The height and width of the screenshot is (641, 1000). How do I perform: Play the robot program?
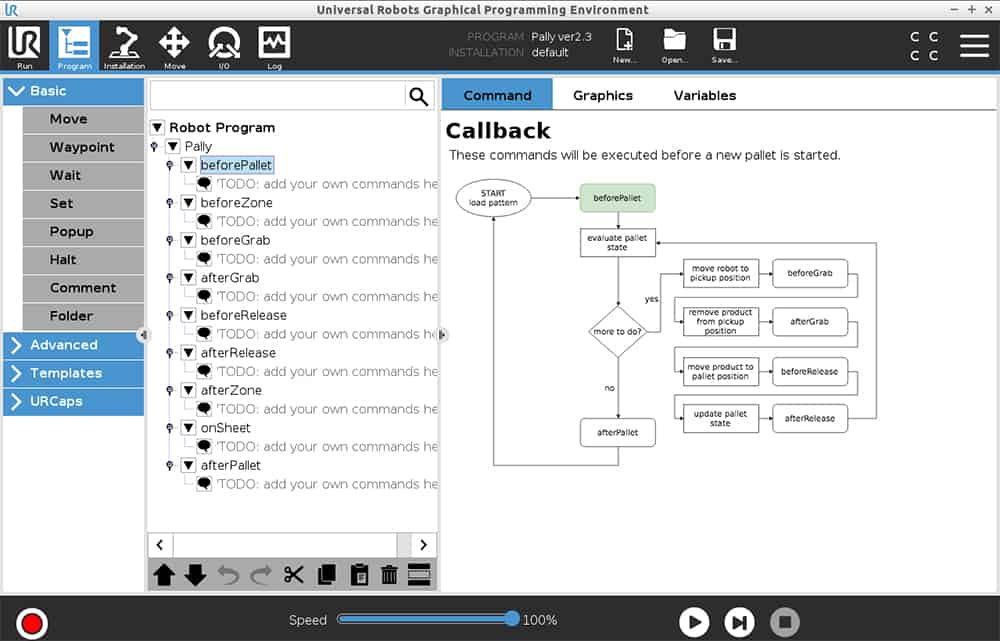click(695, 622)
